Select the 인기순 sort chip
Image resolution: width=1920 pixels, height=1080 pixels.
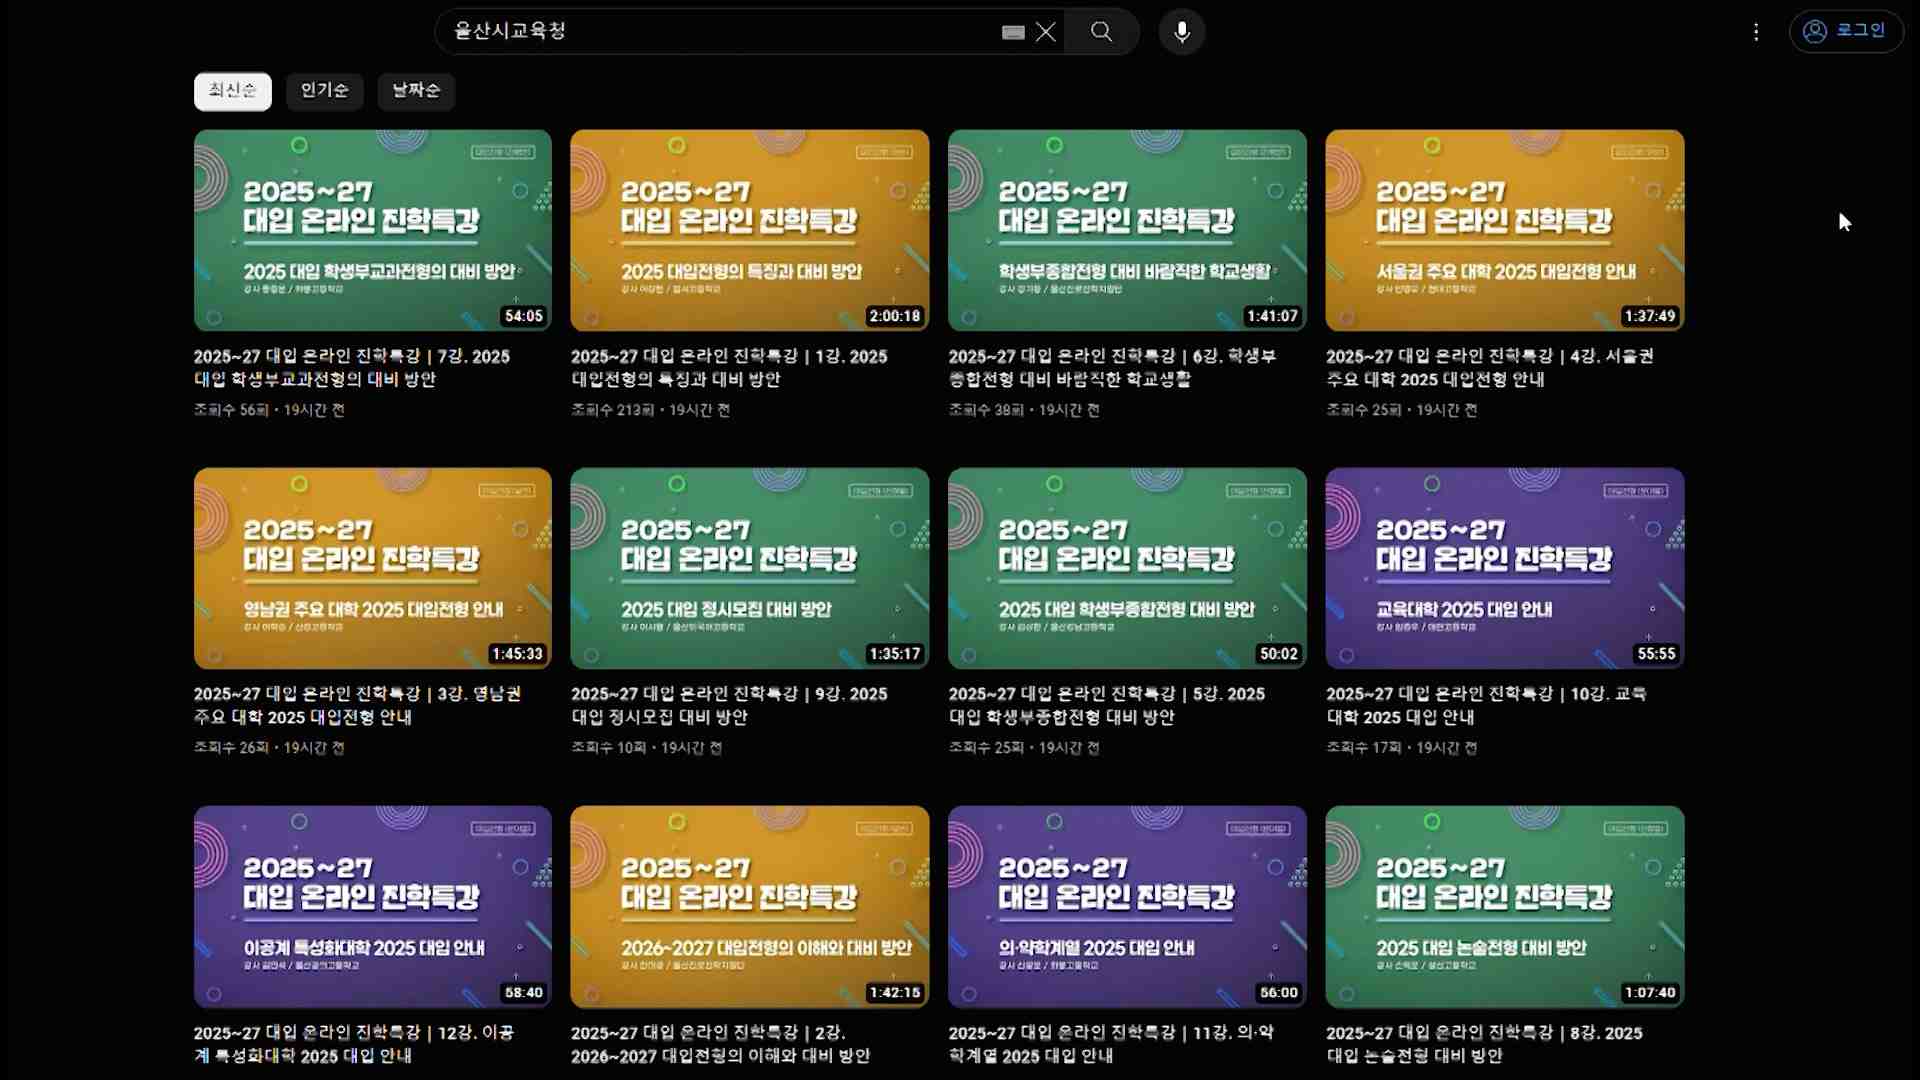coord(324,90)
